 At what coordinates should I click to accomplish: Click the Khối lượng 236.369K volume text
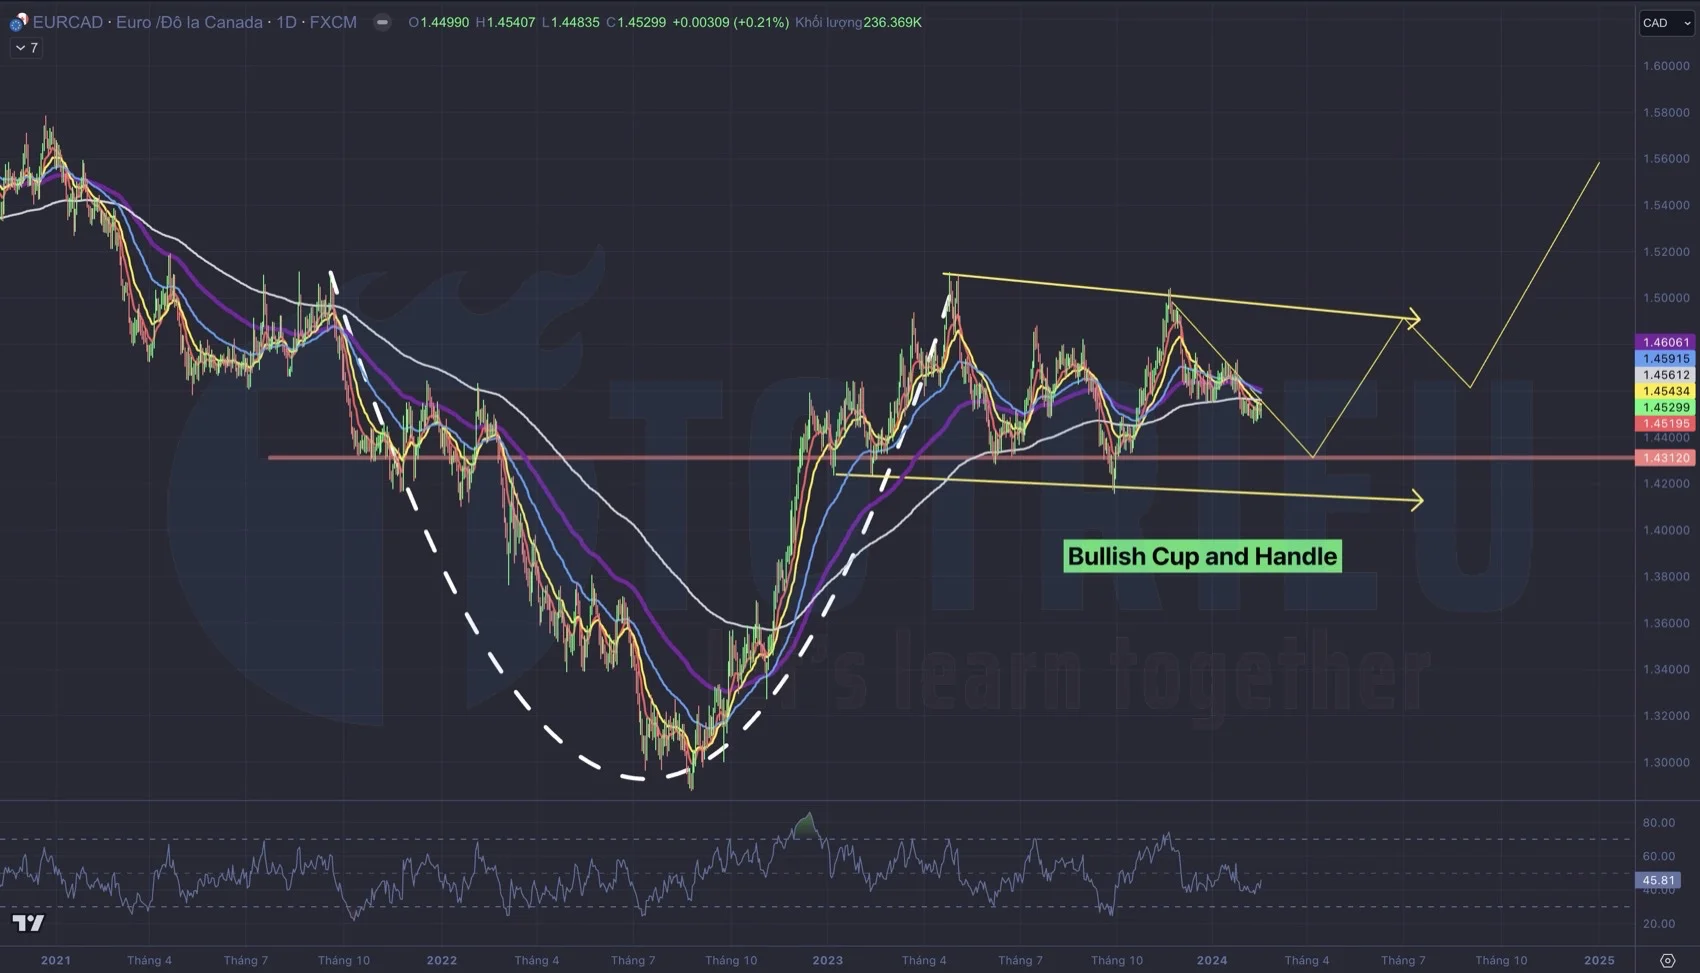point(858,22)
